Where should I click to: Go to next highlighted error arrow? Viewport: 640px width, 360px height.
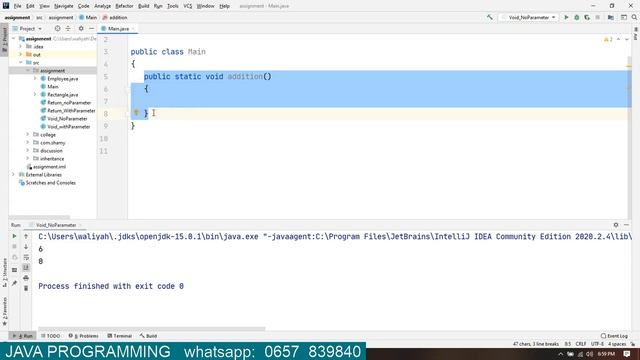pos(627,39)
